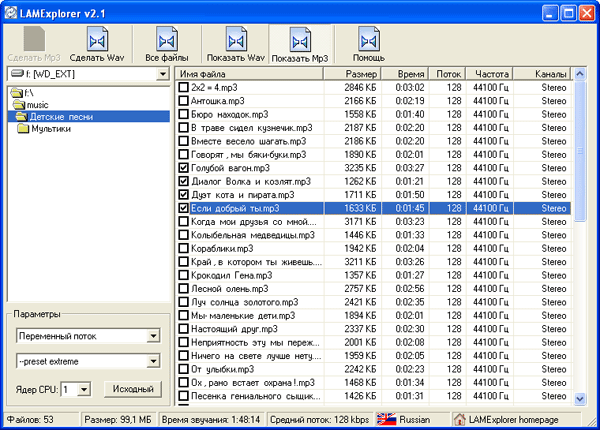Check the 2x2 = 4.mp3 checkbox

pos(184,87)
